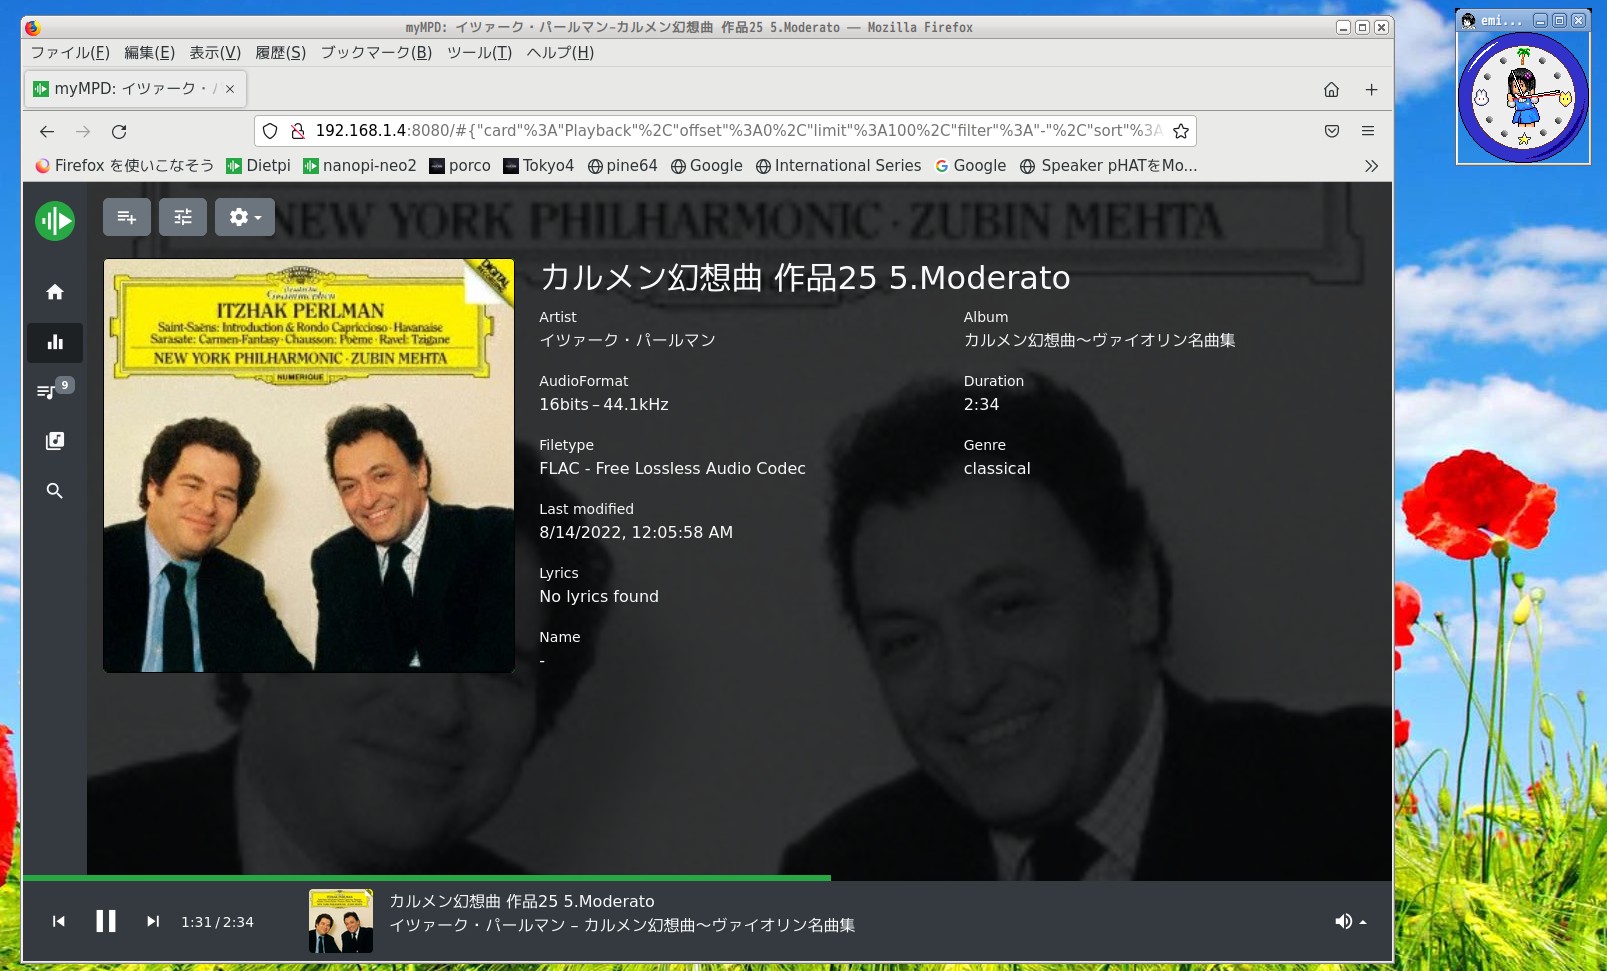
Task: Open the music library browse icon
Action: 55,441
